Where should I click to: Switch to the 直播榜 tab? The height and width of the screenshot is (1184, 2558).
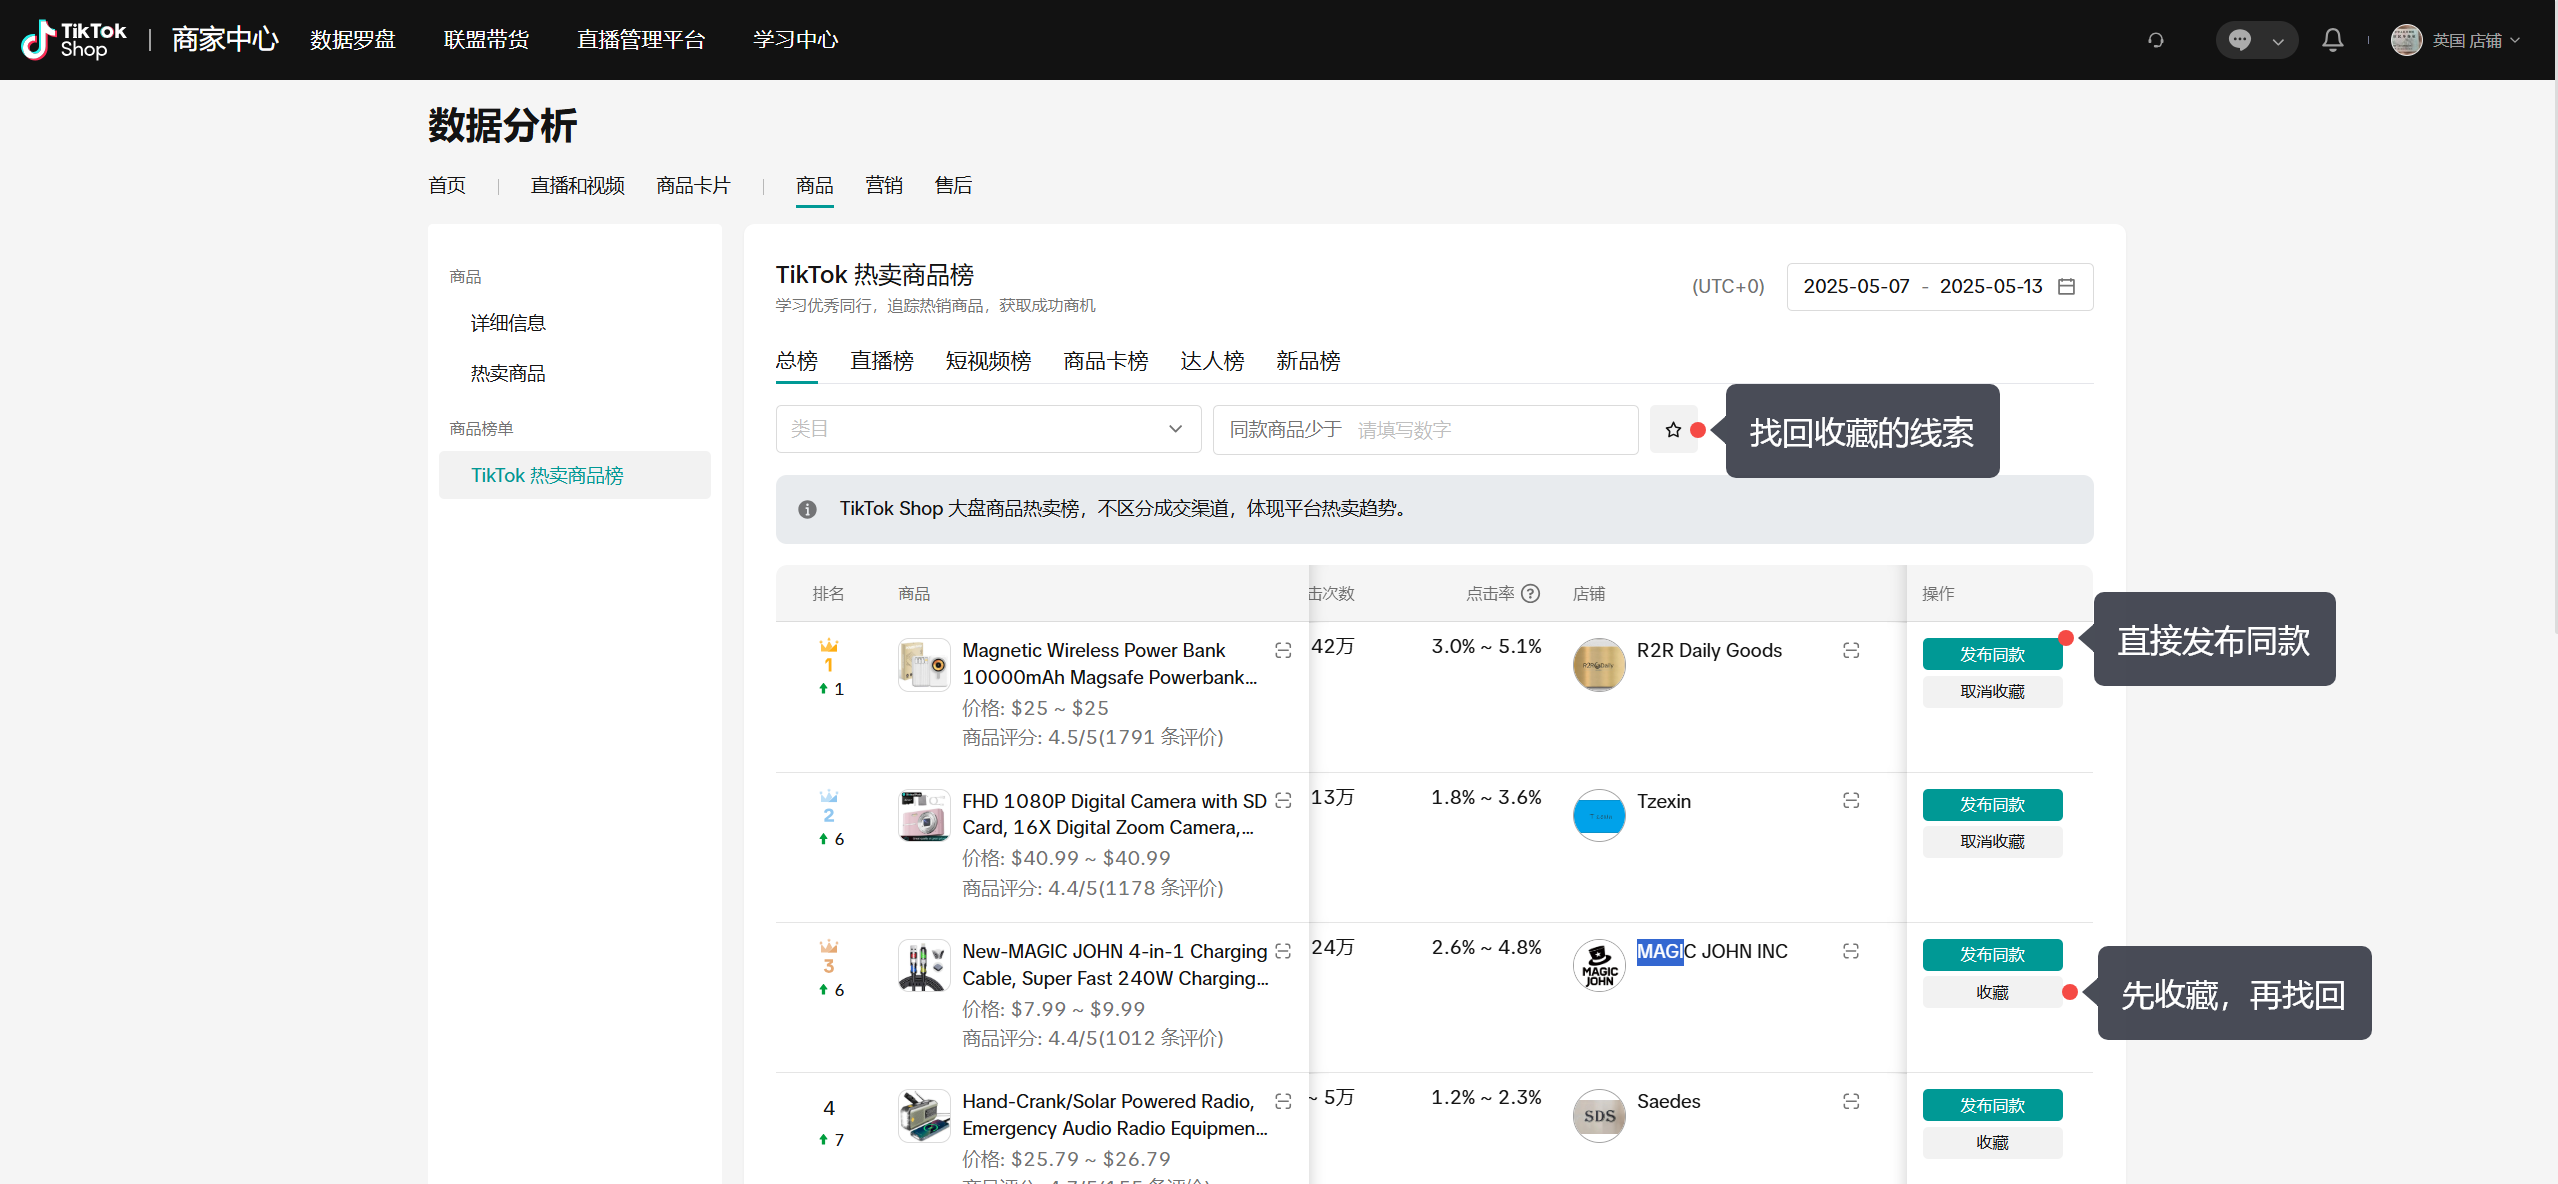point(881,361)
